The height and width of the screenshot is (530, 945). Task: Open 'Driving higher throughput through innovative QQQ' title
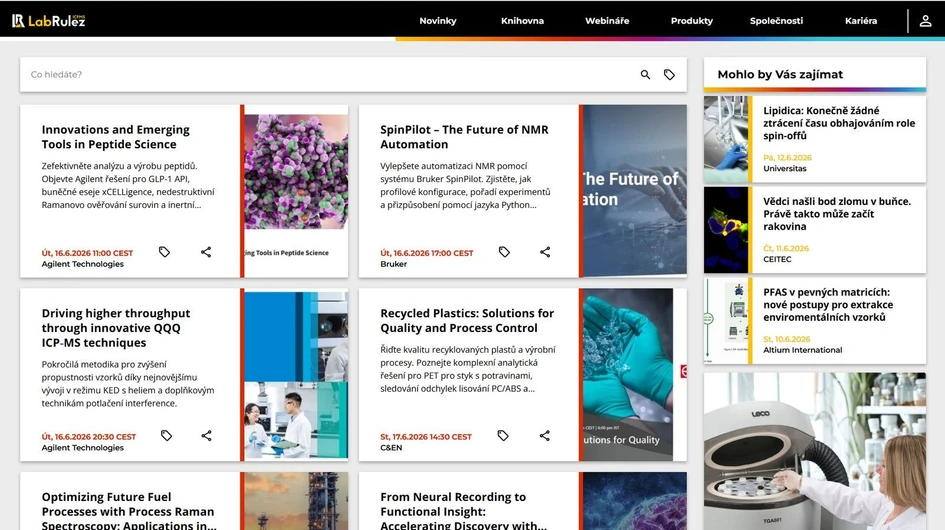coord(116,328)
